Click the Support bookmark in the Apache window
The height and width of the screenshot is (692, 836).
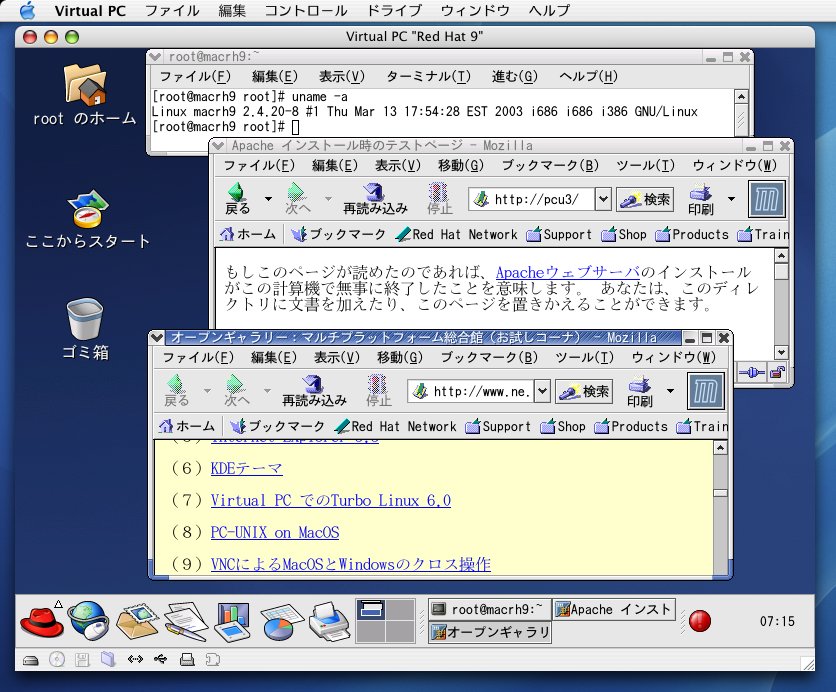tap(559, 235)
